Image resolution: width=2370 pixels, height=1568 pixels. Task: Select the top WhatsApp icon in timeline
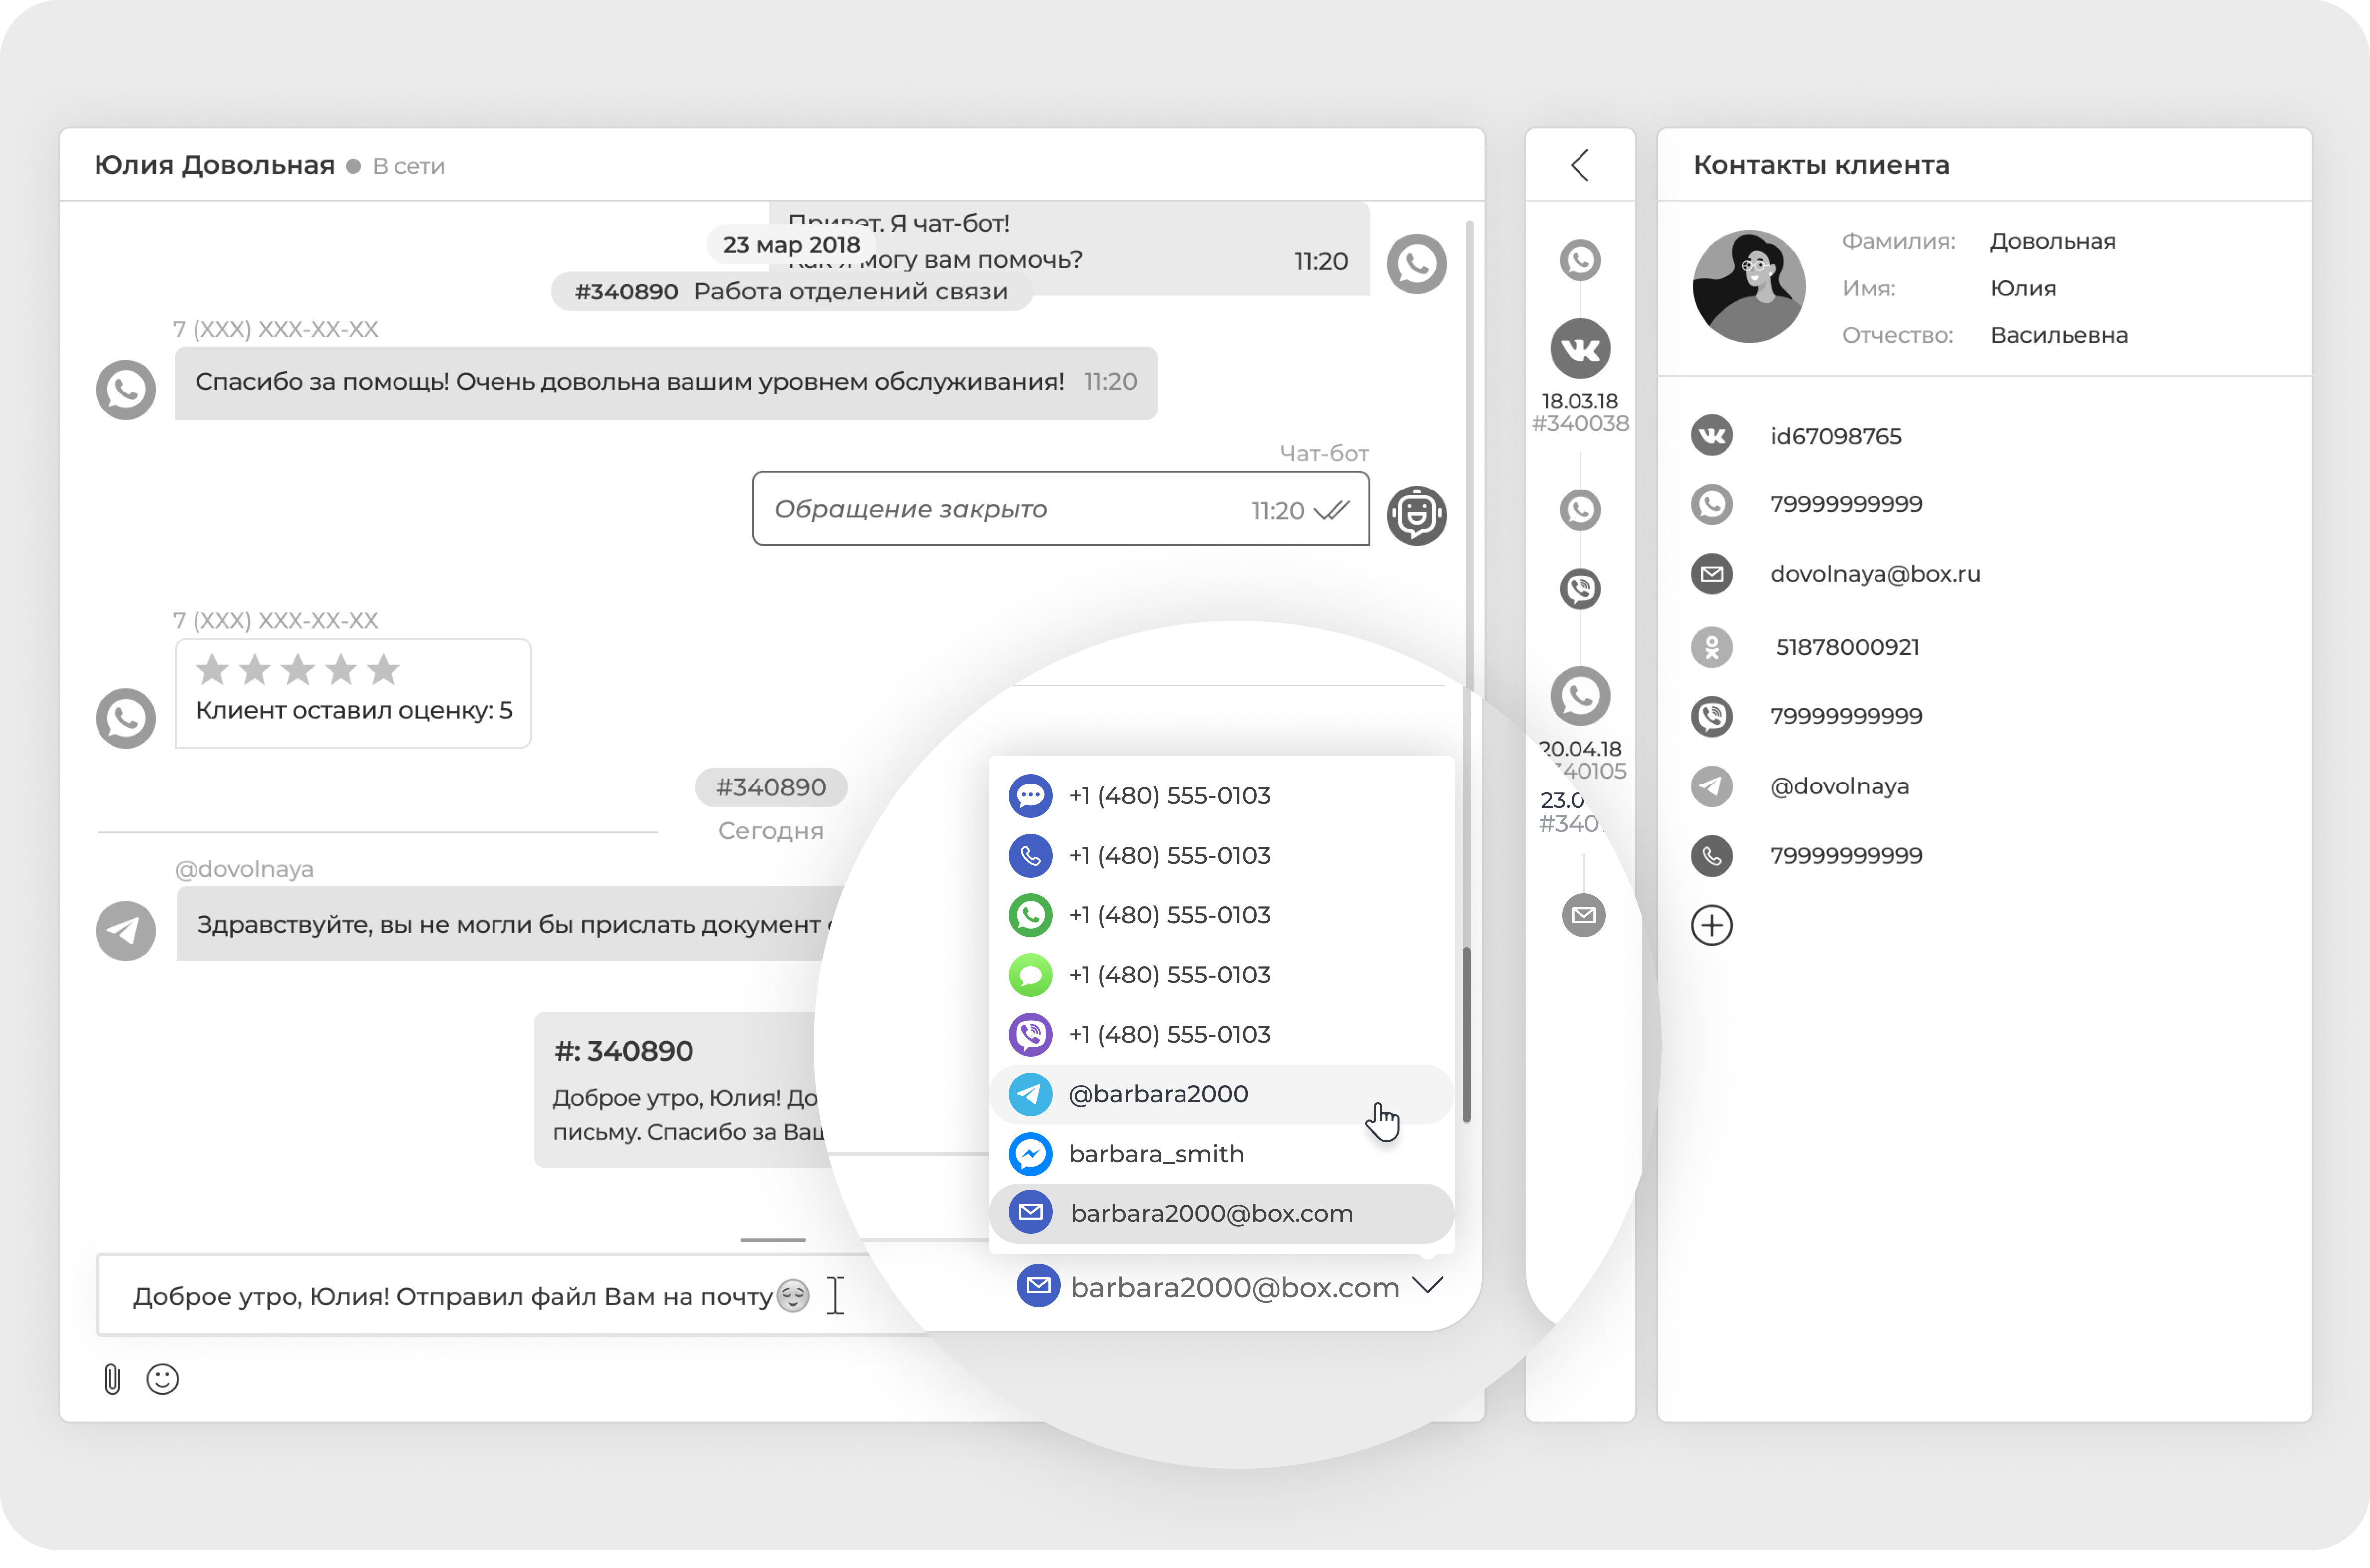[1580, 261]
